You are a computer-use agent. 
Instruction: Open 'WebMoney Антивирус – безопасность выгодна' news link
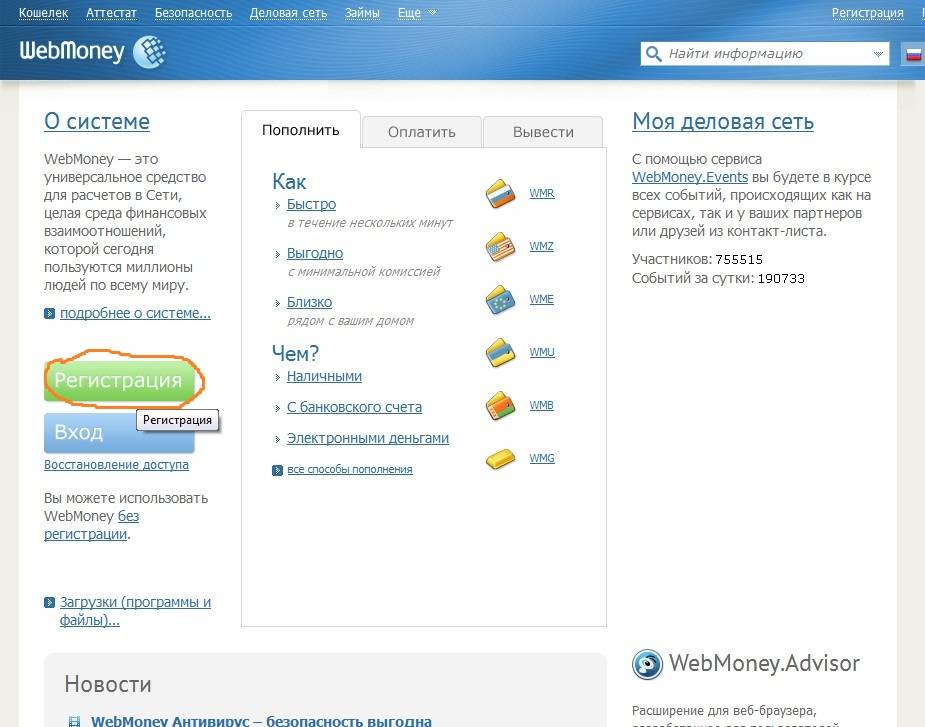click(x=261, y=721)
